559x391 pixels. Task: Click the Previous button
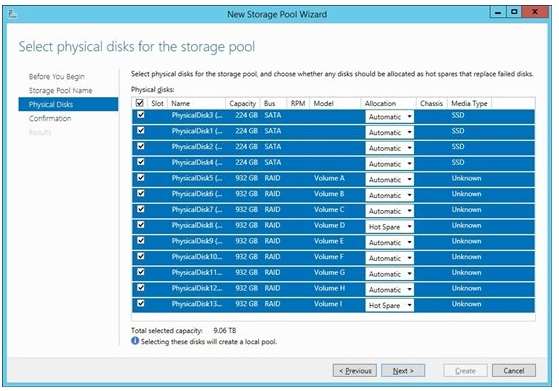pos(355,371)
